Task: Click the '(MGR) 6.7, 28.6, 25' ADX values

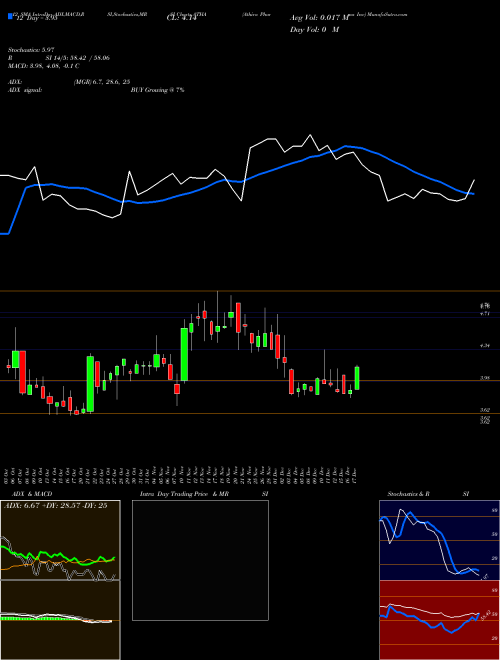Action: point(102,82)
